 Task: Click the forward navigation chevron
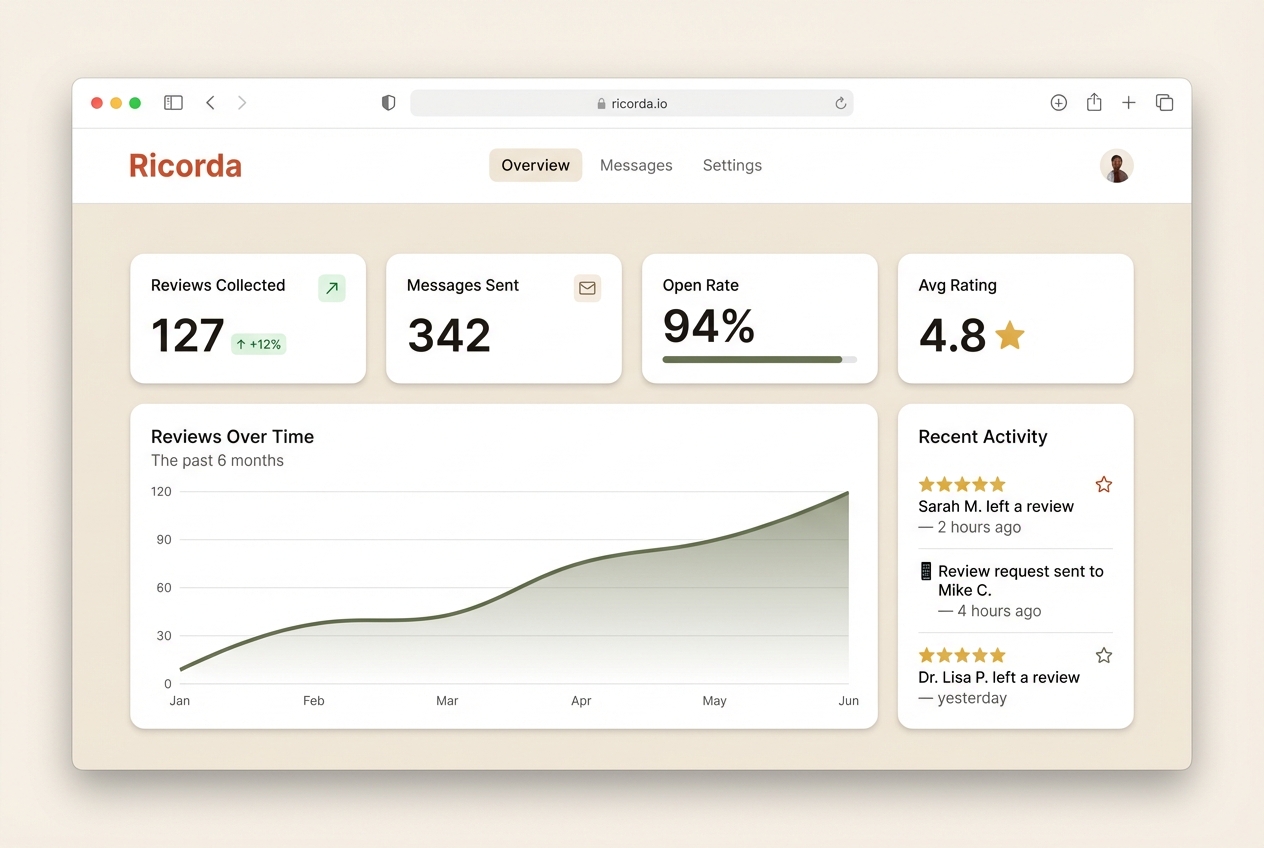tap(242, 102)
